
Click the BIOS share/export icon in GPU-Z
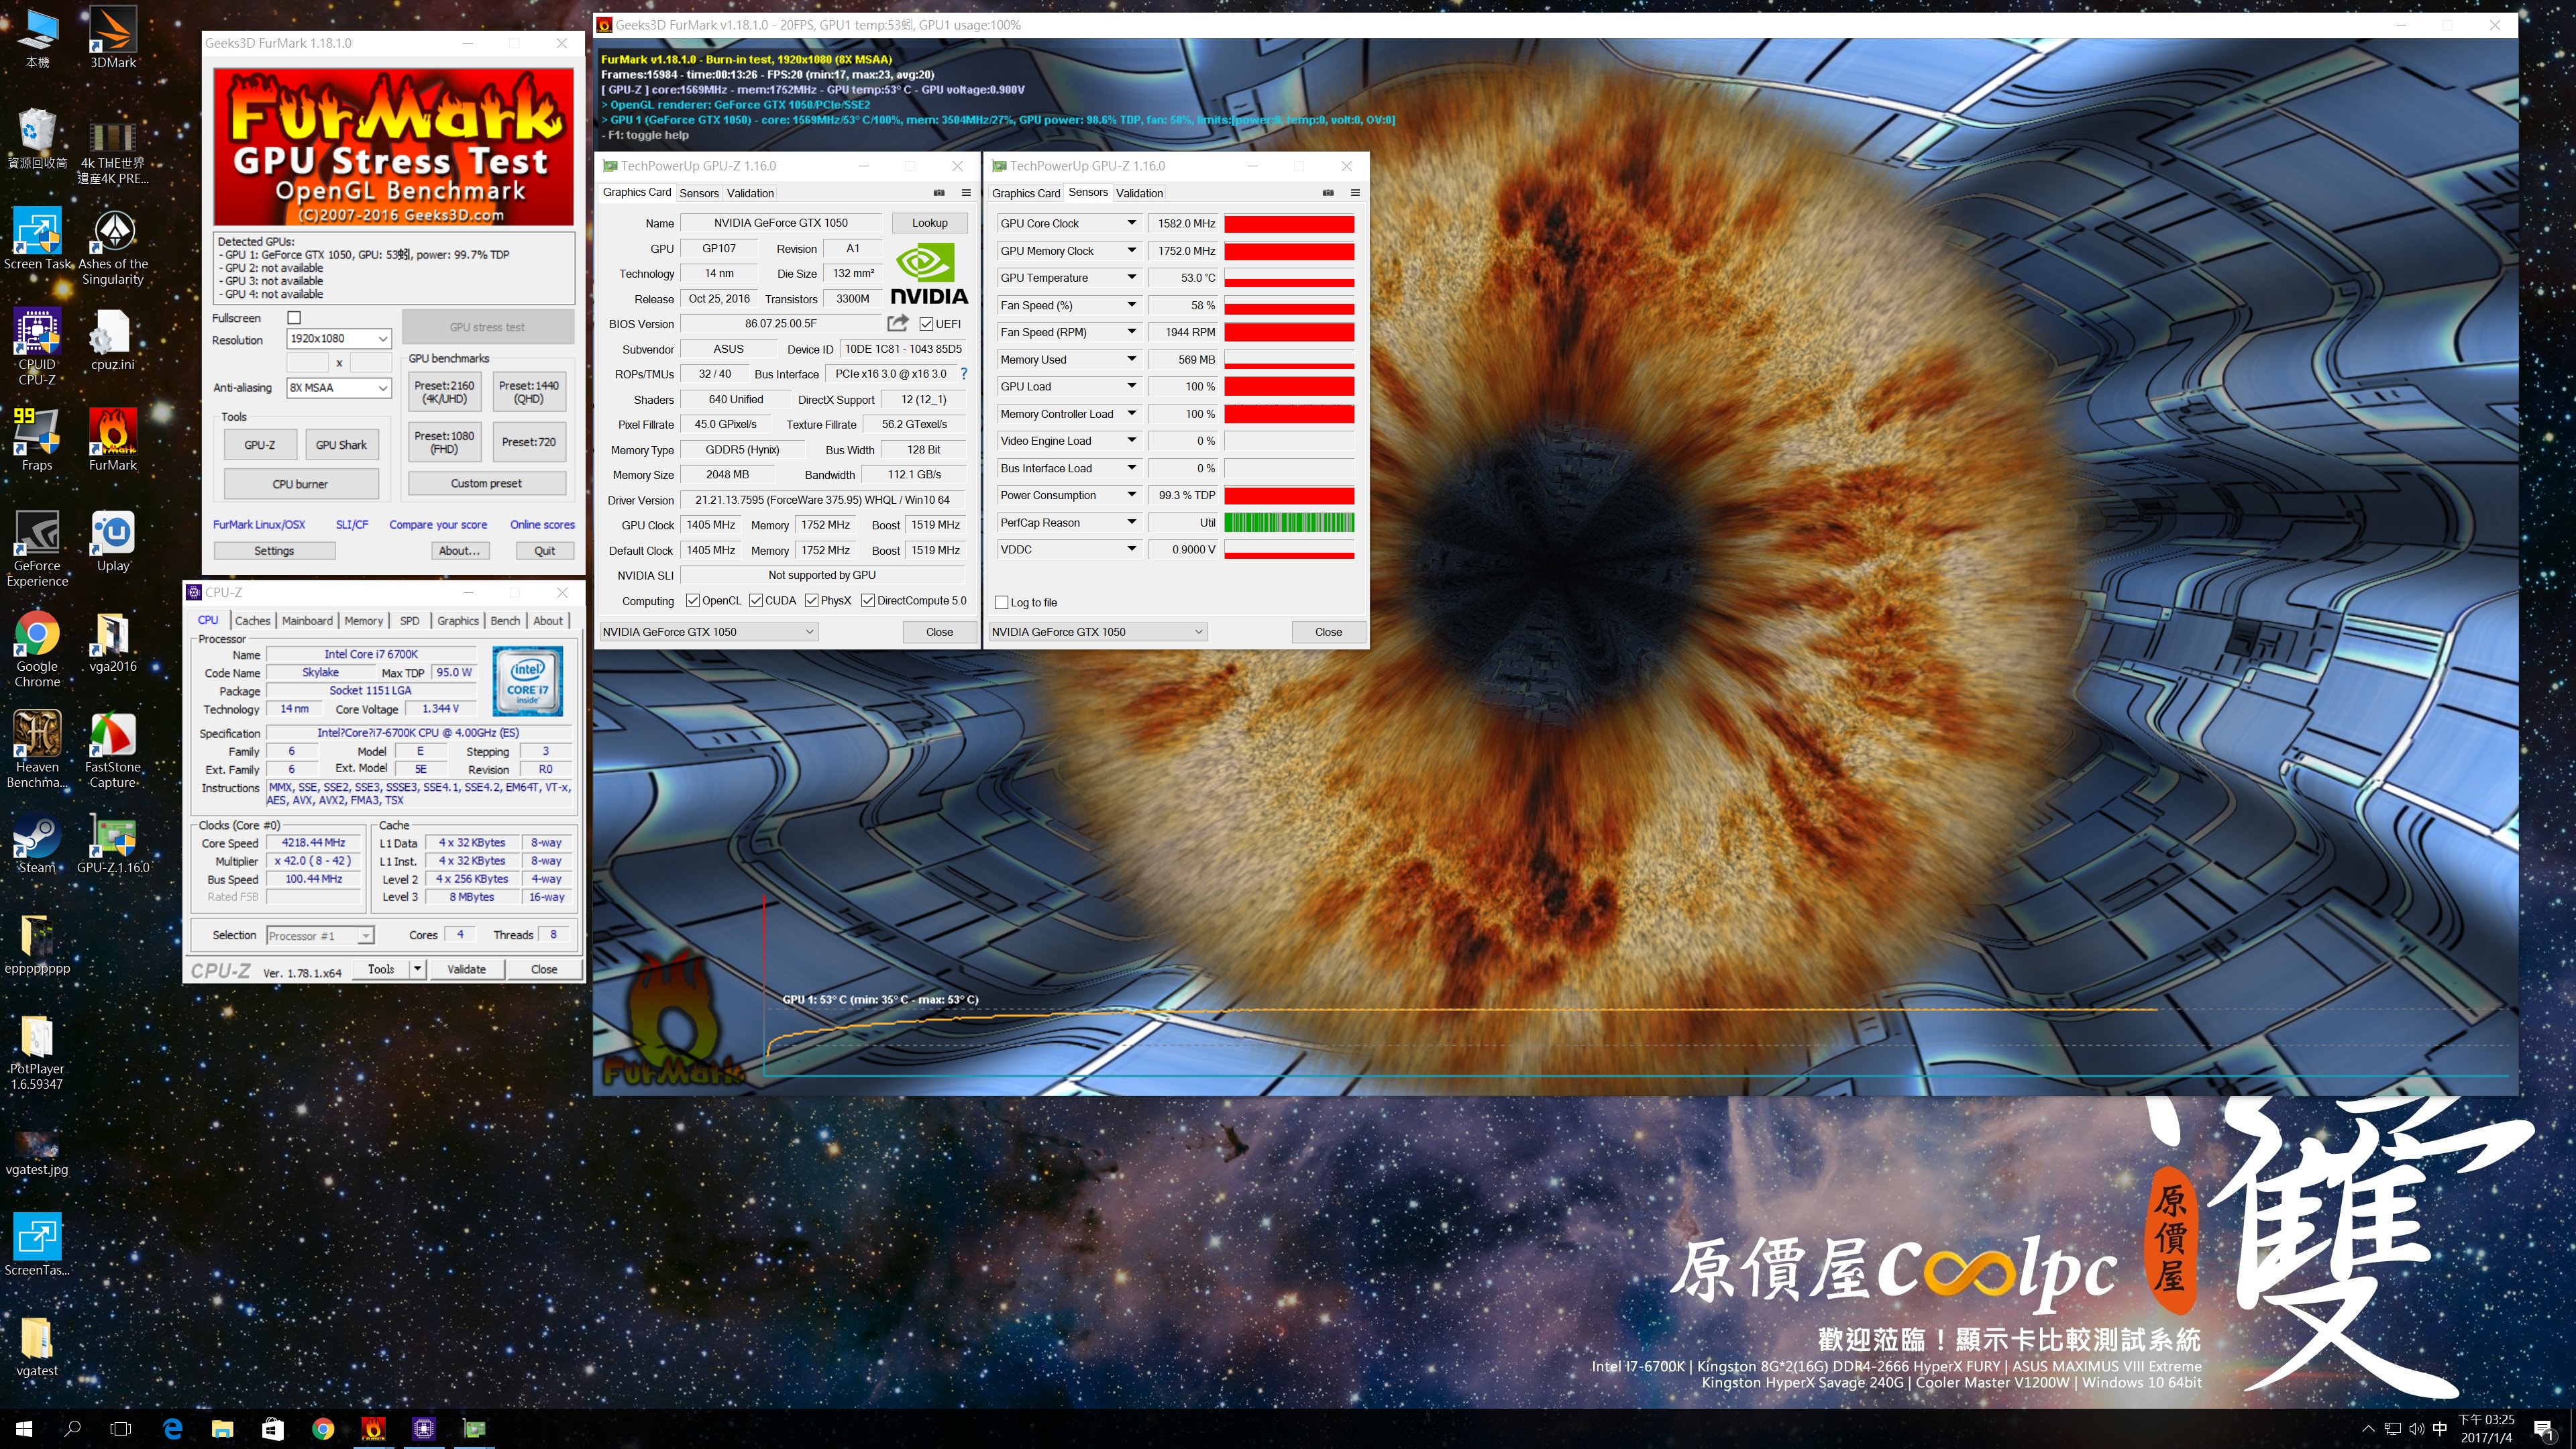click(x=898, y=323)
